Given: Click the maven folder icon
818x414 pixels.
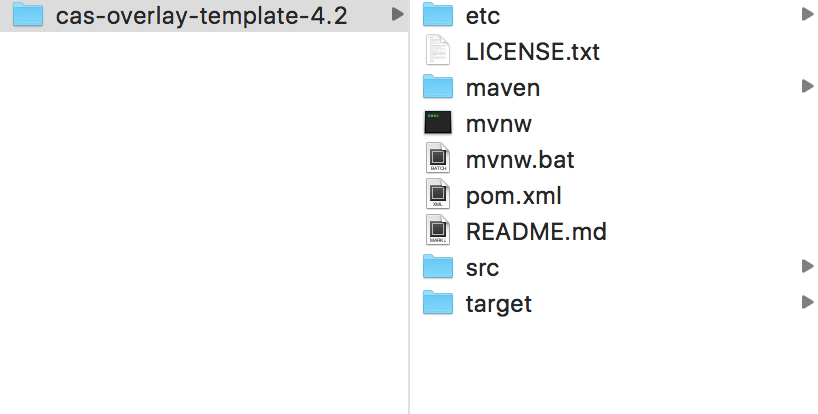Looking at the screenshot, I should [x=439, y=87].
